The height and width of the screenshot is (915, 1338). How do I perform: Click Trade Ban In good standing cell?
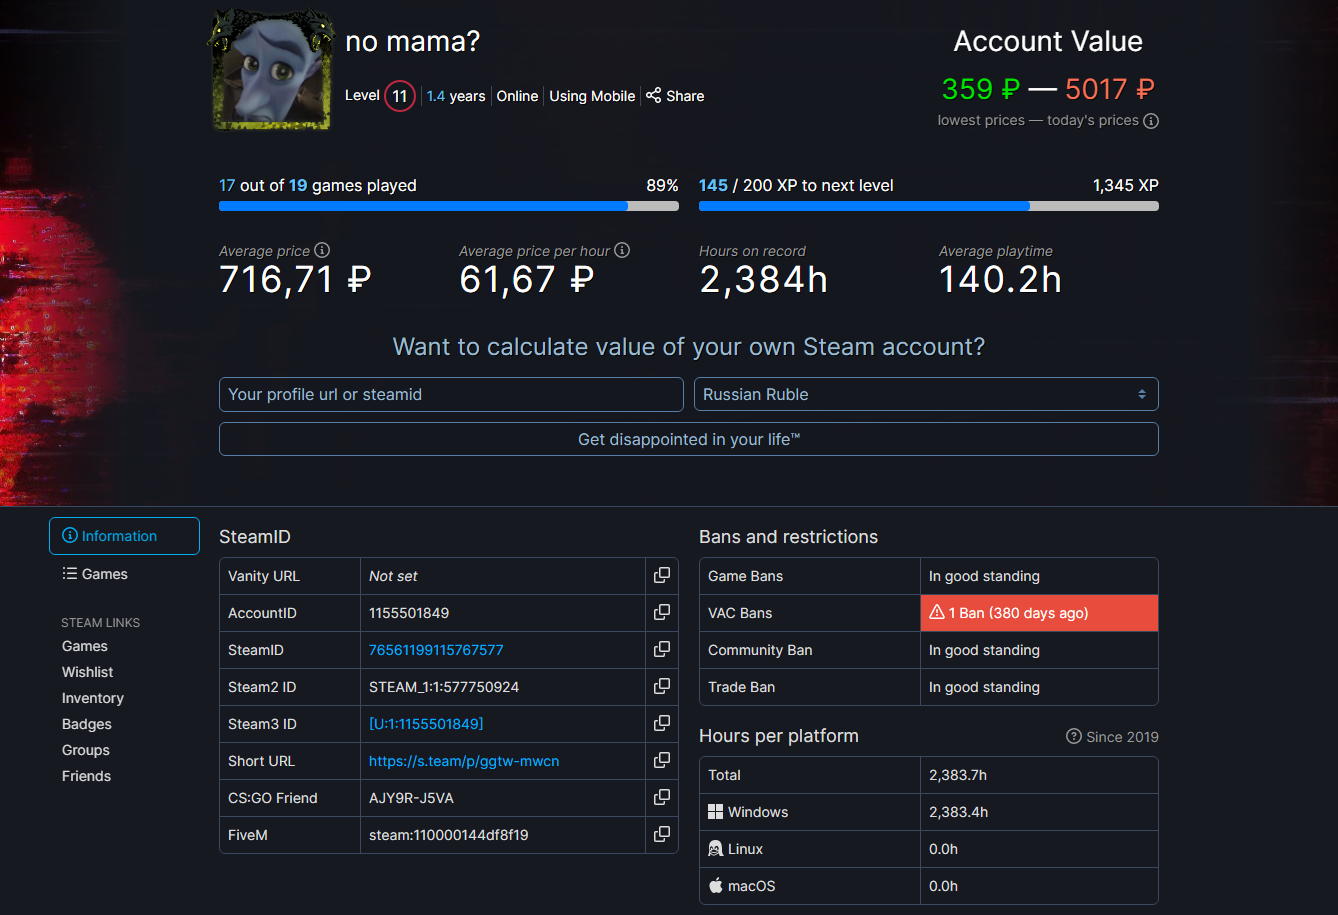[1039, 687]
